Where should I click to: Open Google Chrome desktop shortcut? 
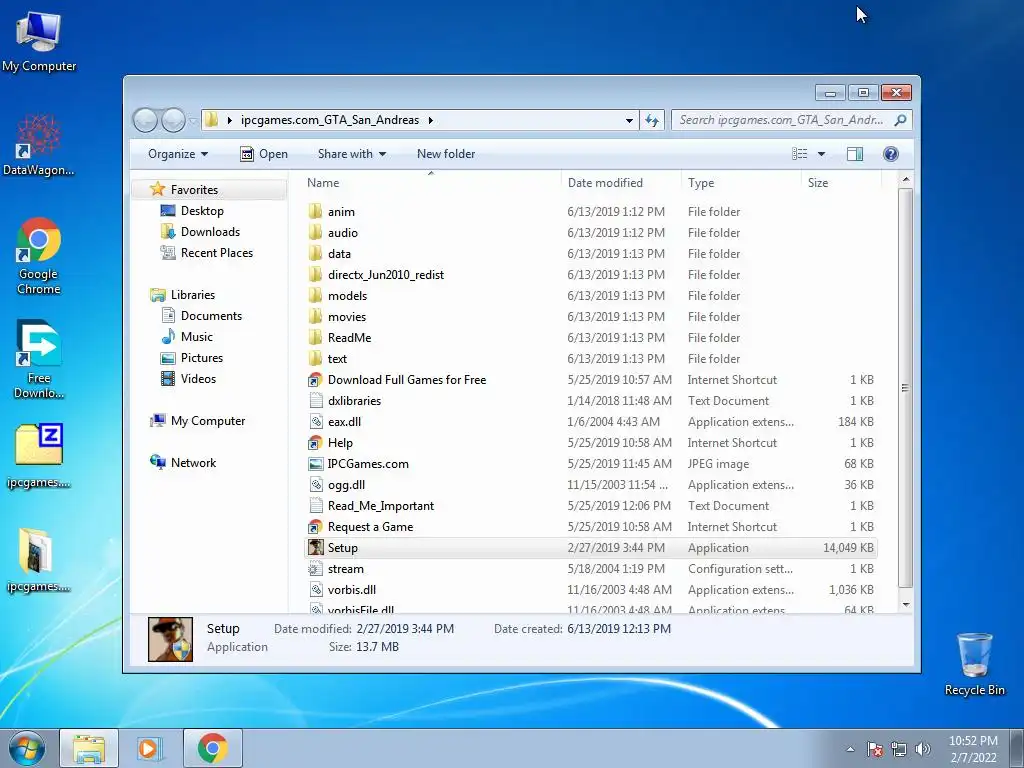[x=39, y=256]
